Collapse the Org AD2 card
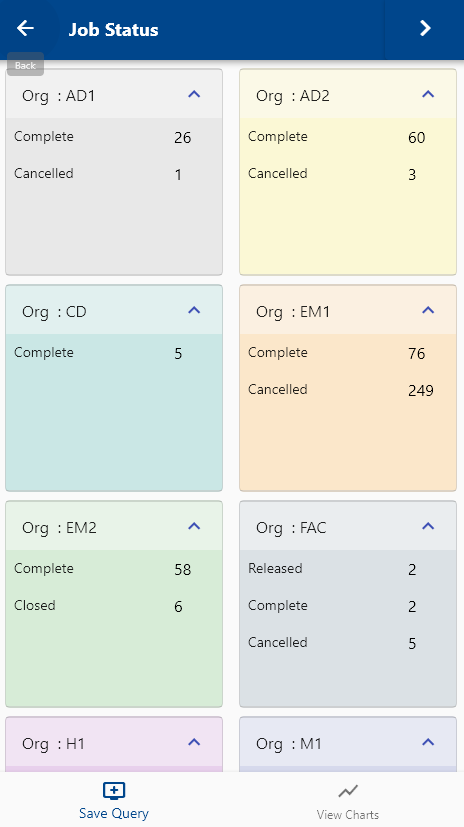This screenshot has width=464, height=827. coord(428,94)
